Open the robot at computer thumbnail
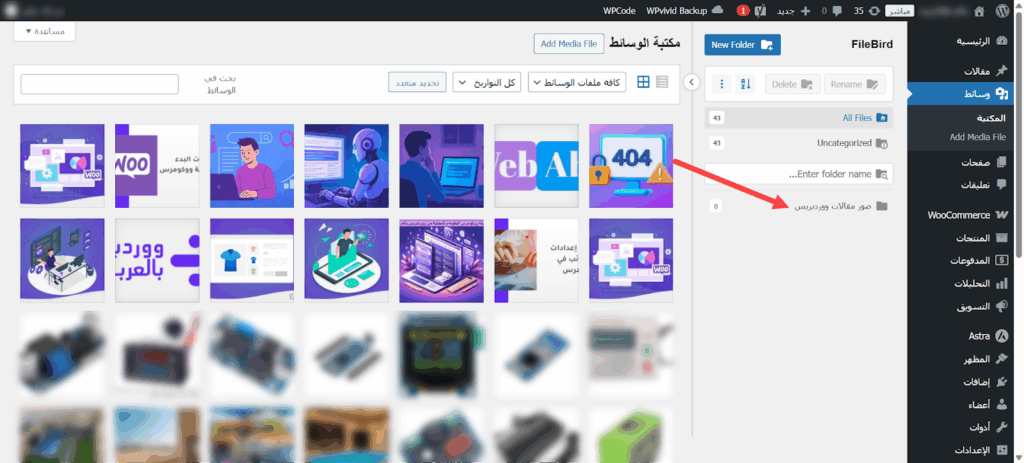This screenshot has height=463, width=1024. (x=347, y=166)
